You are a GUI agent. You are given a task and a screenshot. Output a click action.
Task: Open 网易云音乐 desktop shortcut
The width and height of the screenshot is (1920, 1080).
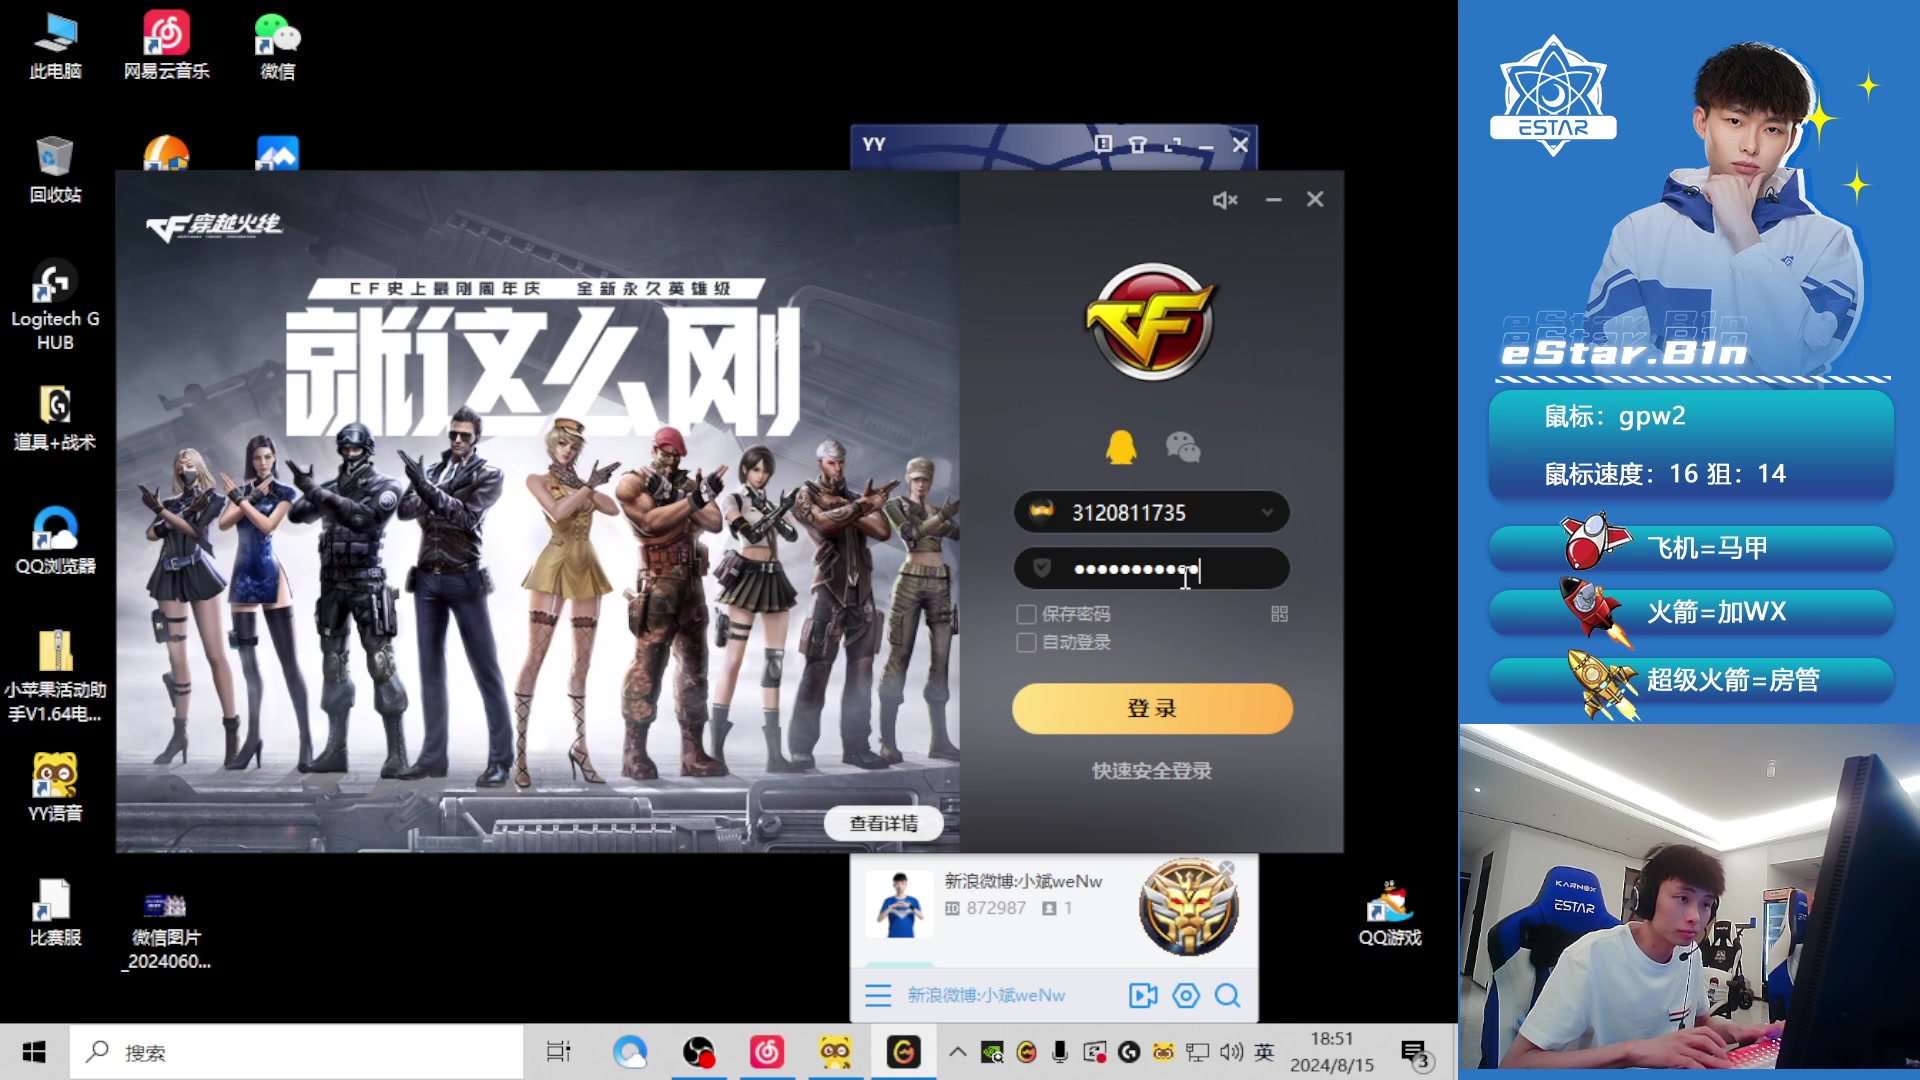[167, 46]
